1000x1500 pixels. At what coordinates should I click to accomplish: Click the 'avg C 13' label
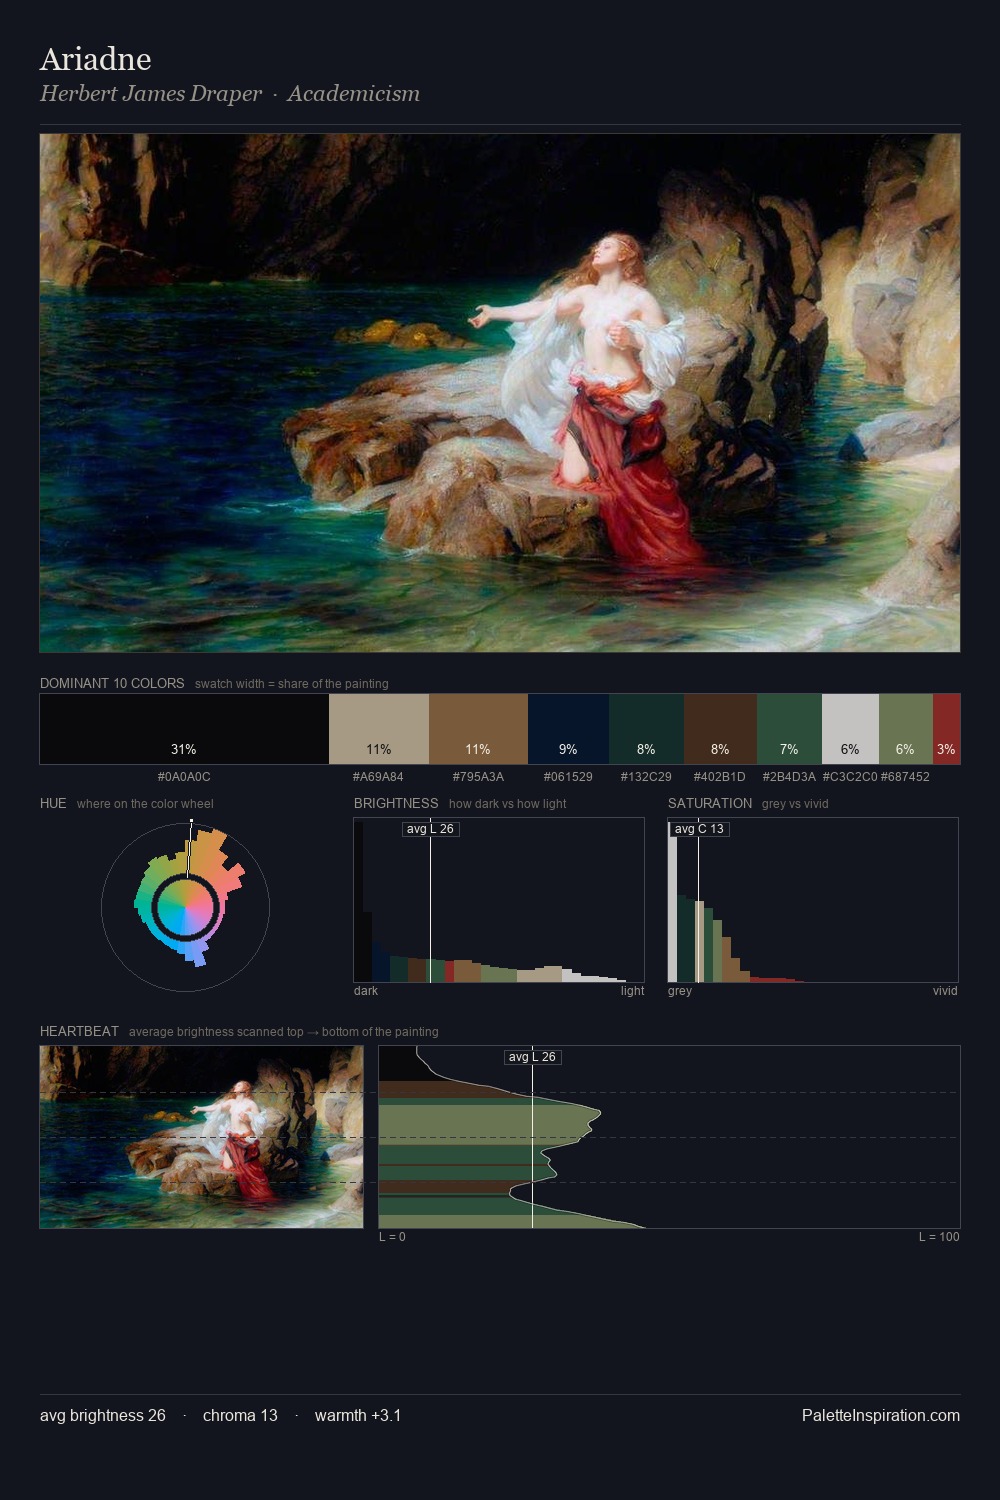pyautogui.click(x=699, y=829)
